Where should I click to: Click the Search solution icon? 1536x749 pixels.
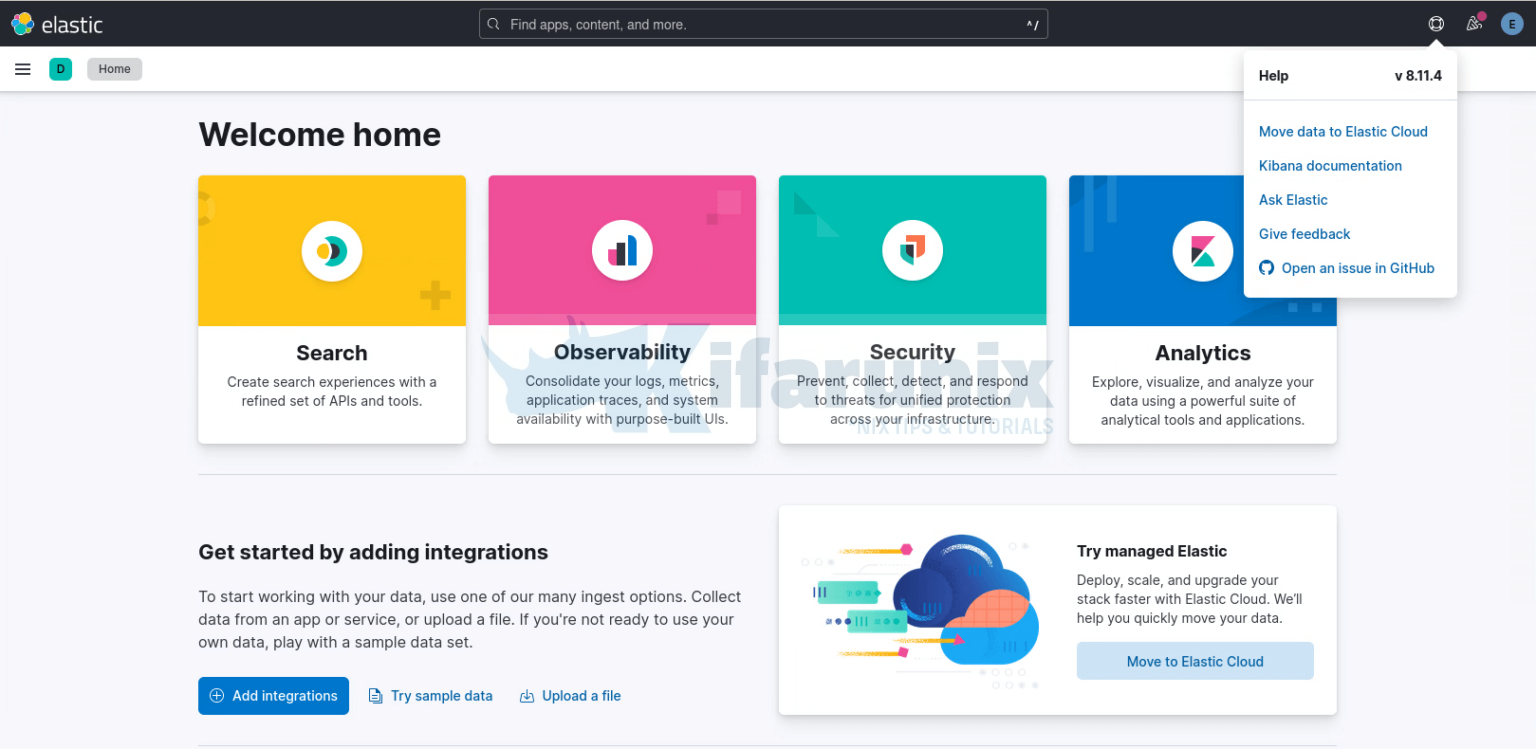tap(331, 250)
